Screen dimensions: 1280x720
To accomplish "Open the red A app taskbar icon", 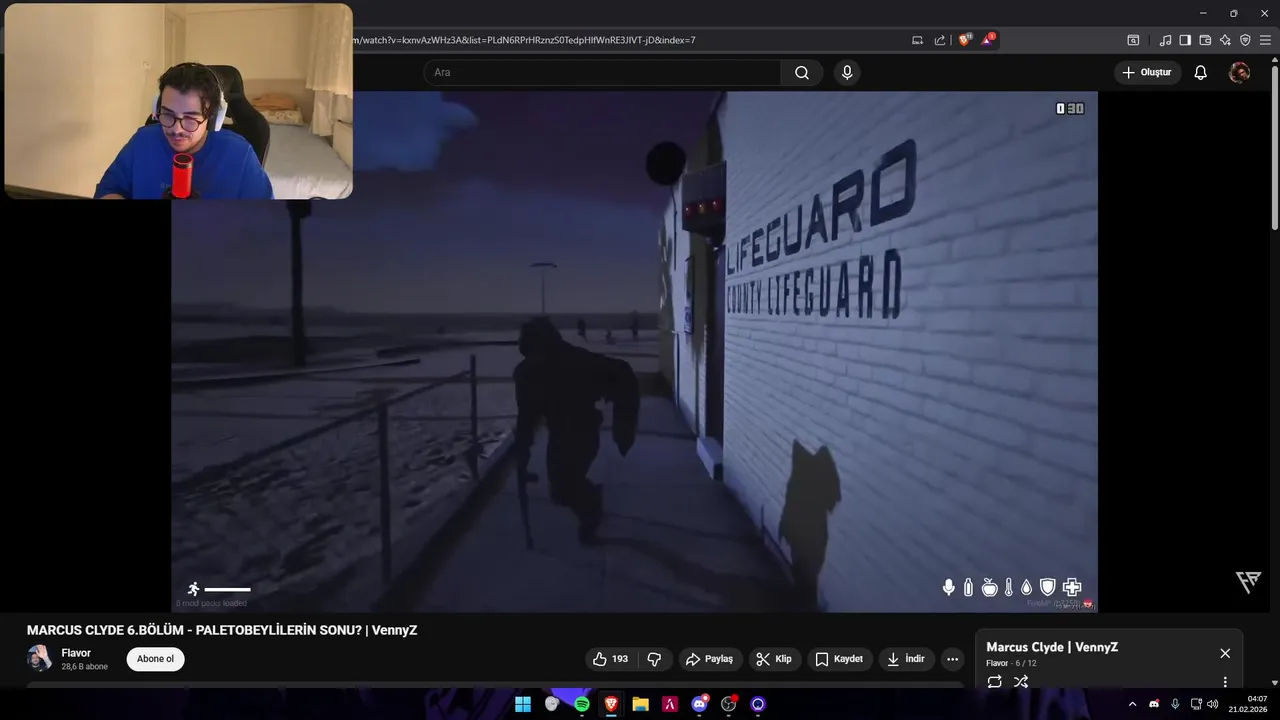I will (670, 704).
